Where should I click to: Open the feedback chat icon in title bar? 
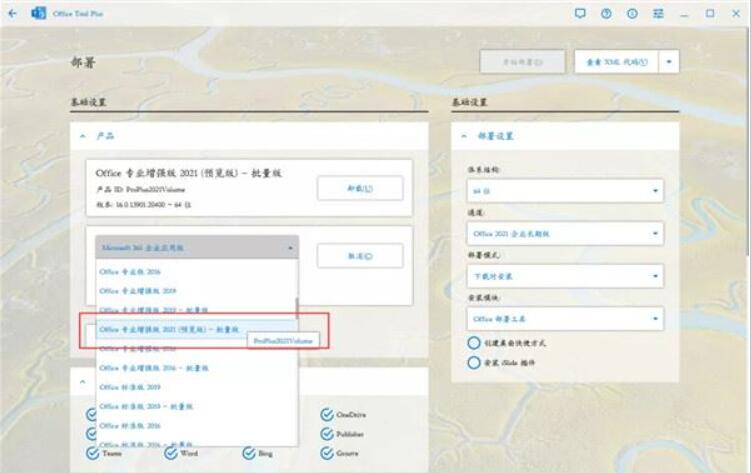580,13
